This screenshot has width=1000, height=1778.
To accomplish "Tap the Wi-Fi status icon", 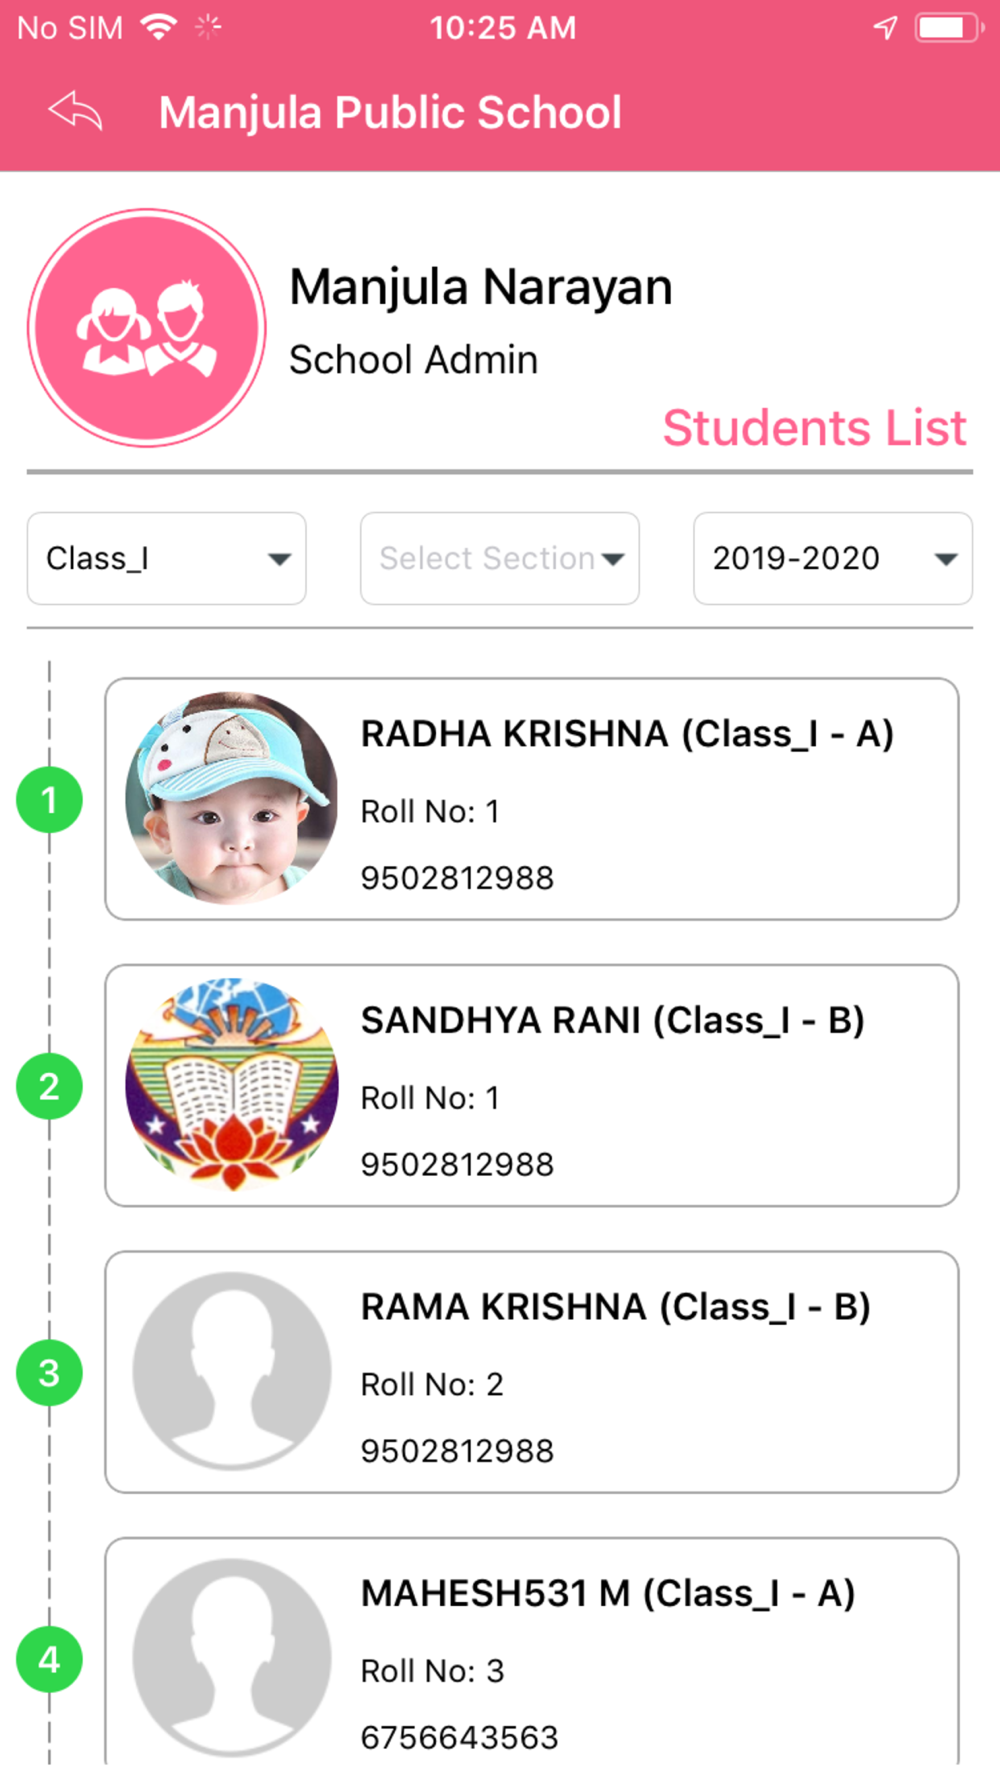I will (158, 27).
